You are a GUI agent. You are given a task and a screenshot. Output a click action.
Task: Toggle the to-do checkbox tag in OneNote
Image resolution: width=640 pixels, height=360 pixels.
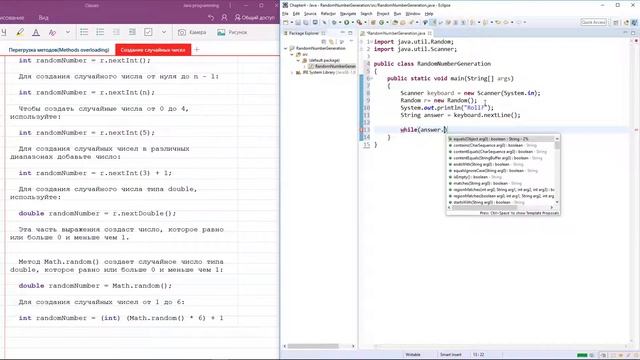[148, 32]
